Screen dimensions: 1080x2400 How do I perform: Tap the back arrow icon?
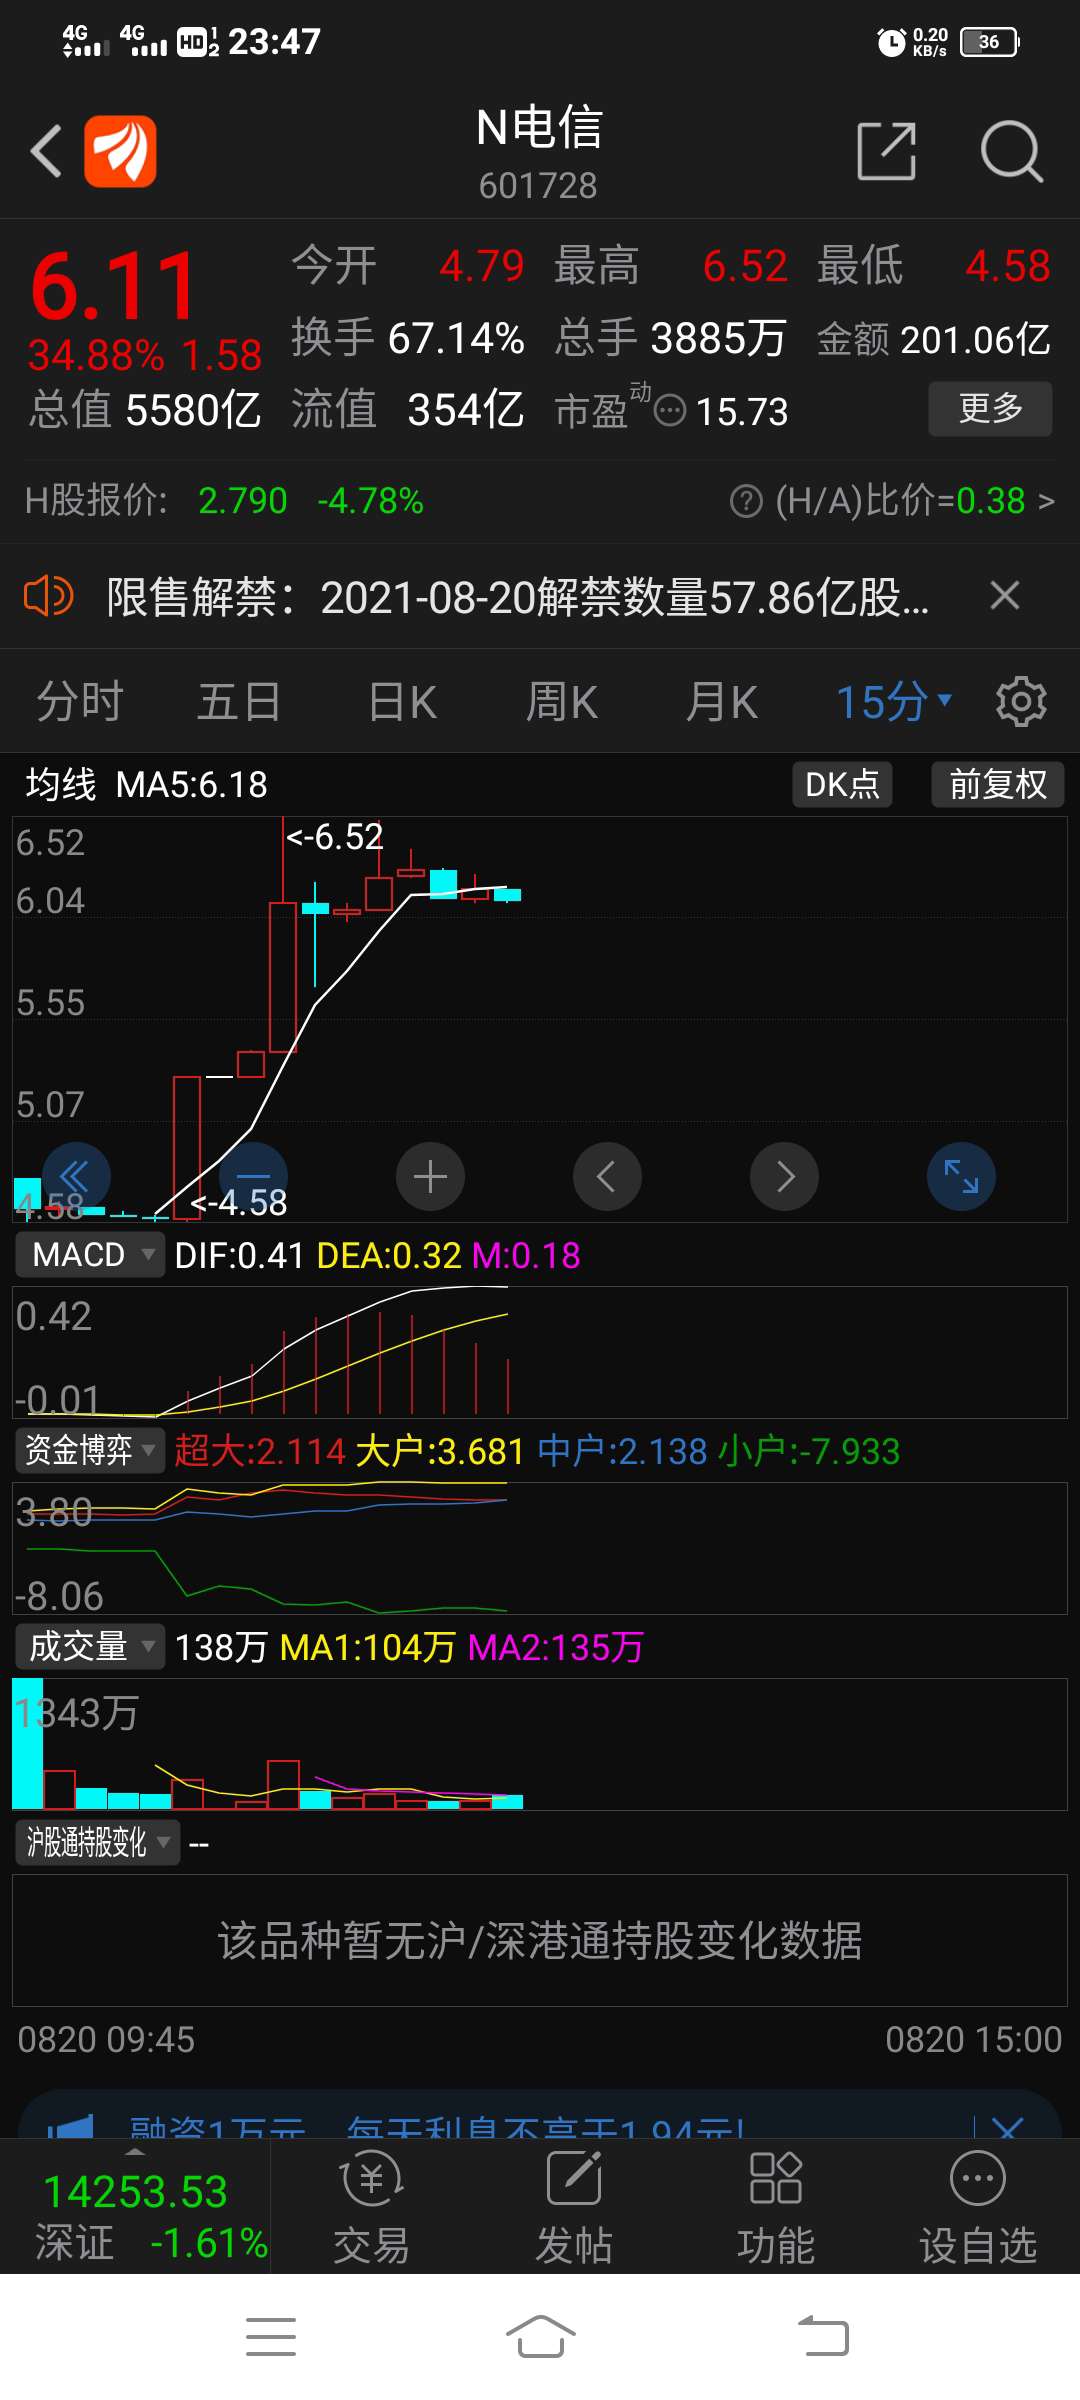pyautogui.click(x=46, y=151)
